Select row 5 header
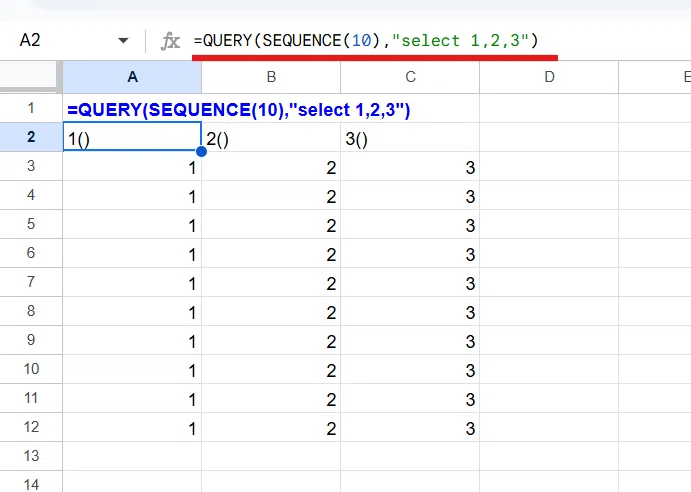Viewport: 691px width, 492px height. coord(31,224)
